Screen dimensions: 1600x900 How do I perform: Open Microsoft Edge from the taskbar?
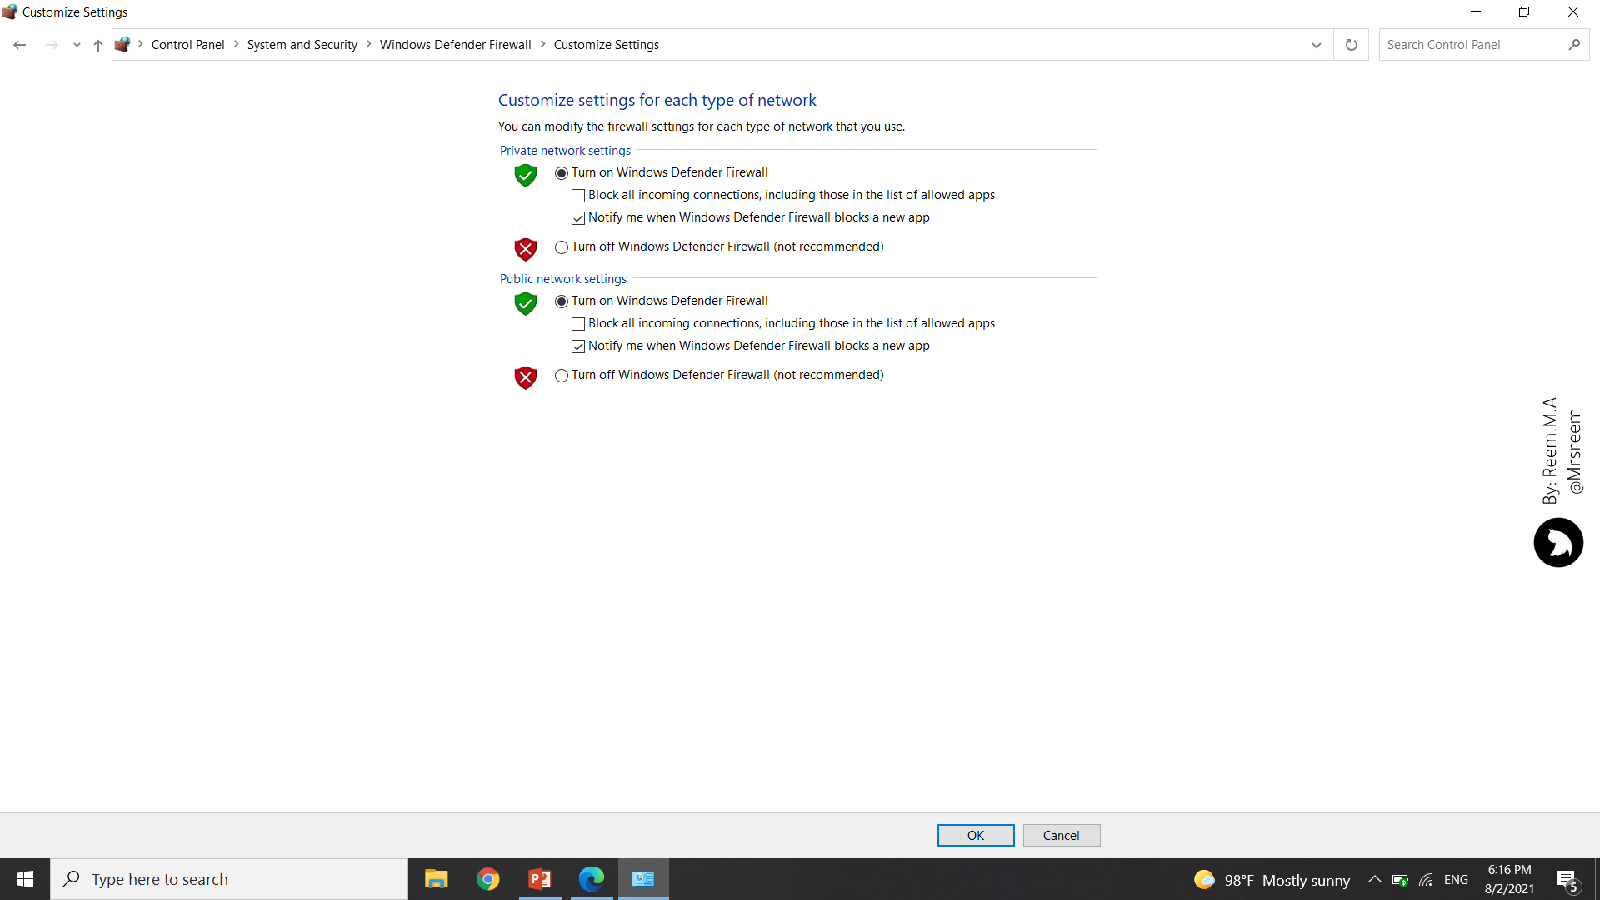click(591, 879)
